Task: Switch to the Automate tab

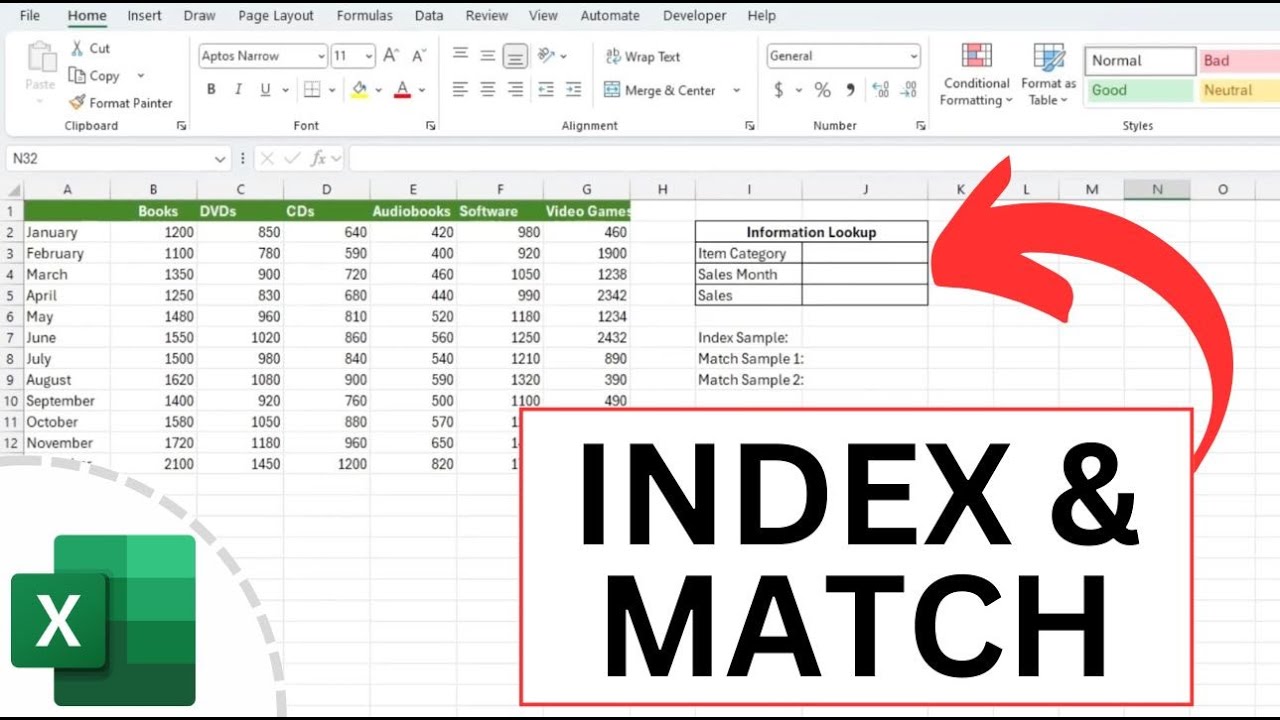Action: pos(610,15)
